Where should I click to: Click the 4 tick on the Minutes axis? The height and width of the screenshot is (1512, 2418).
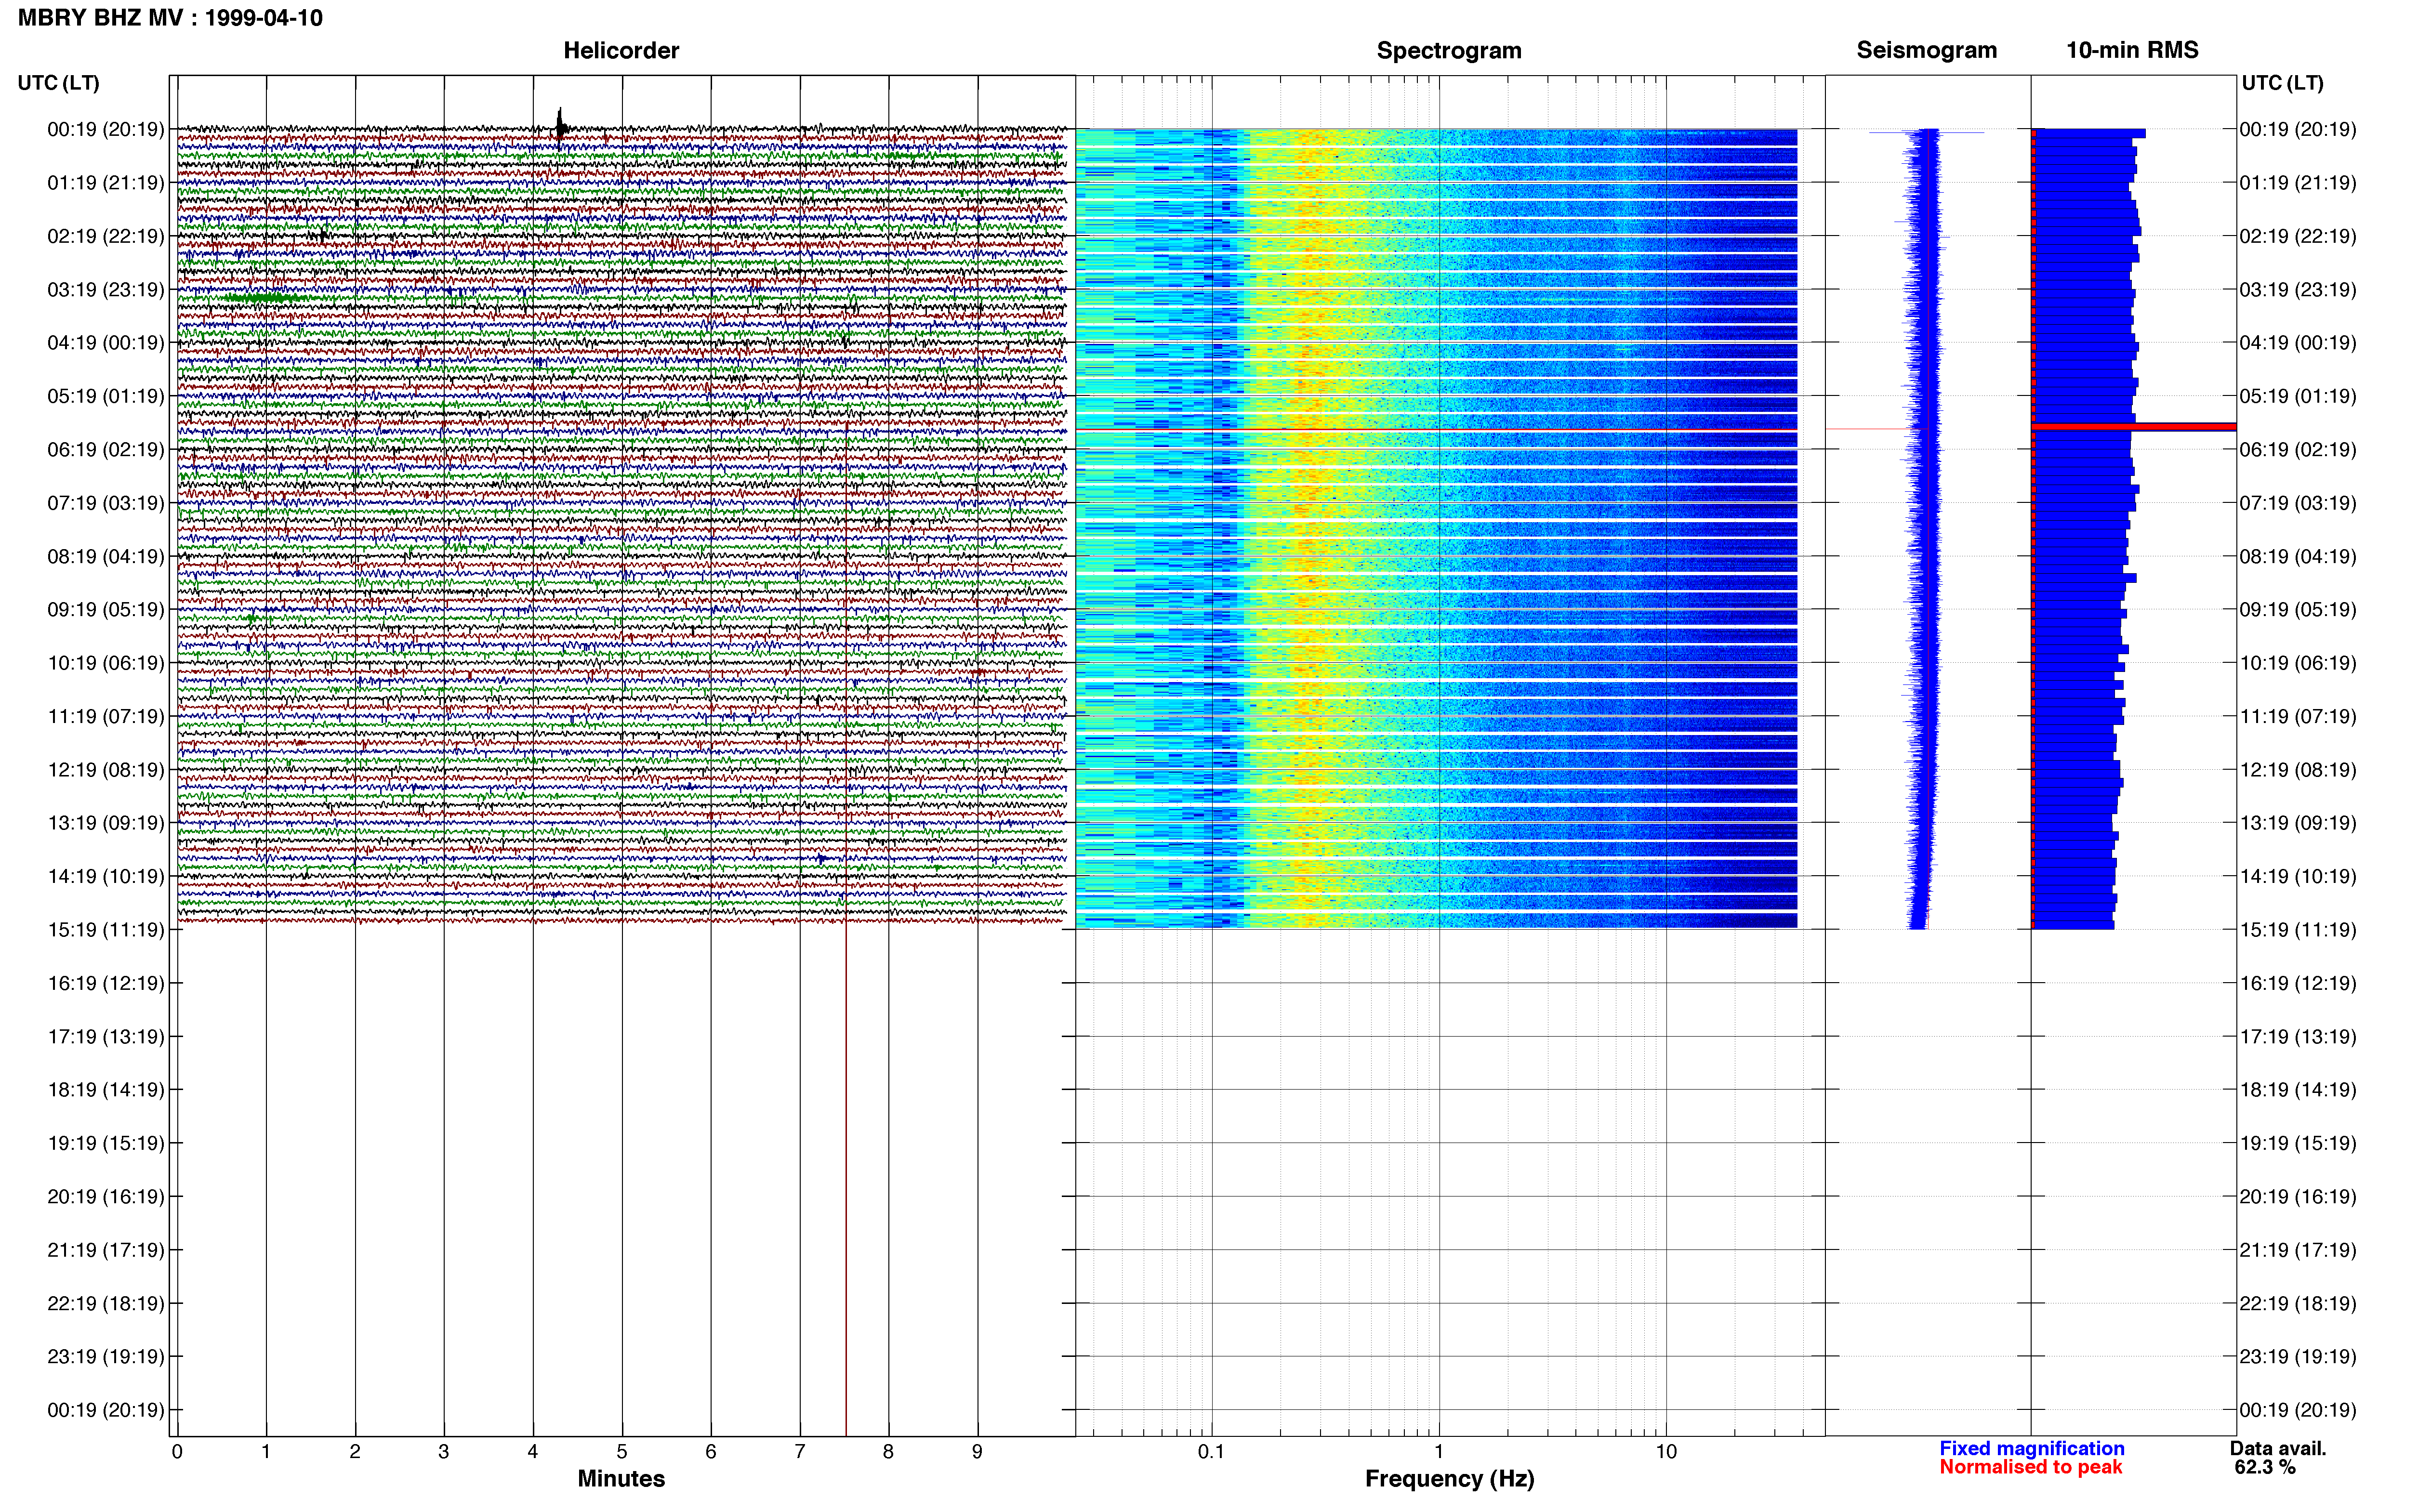pos(533,1452)
